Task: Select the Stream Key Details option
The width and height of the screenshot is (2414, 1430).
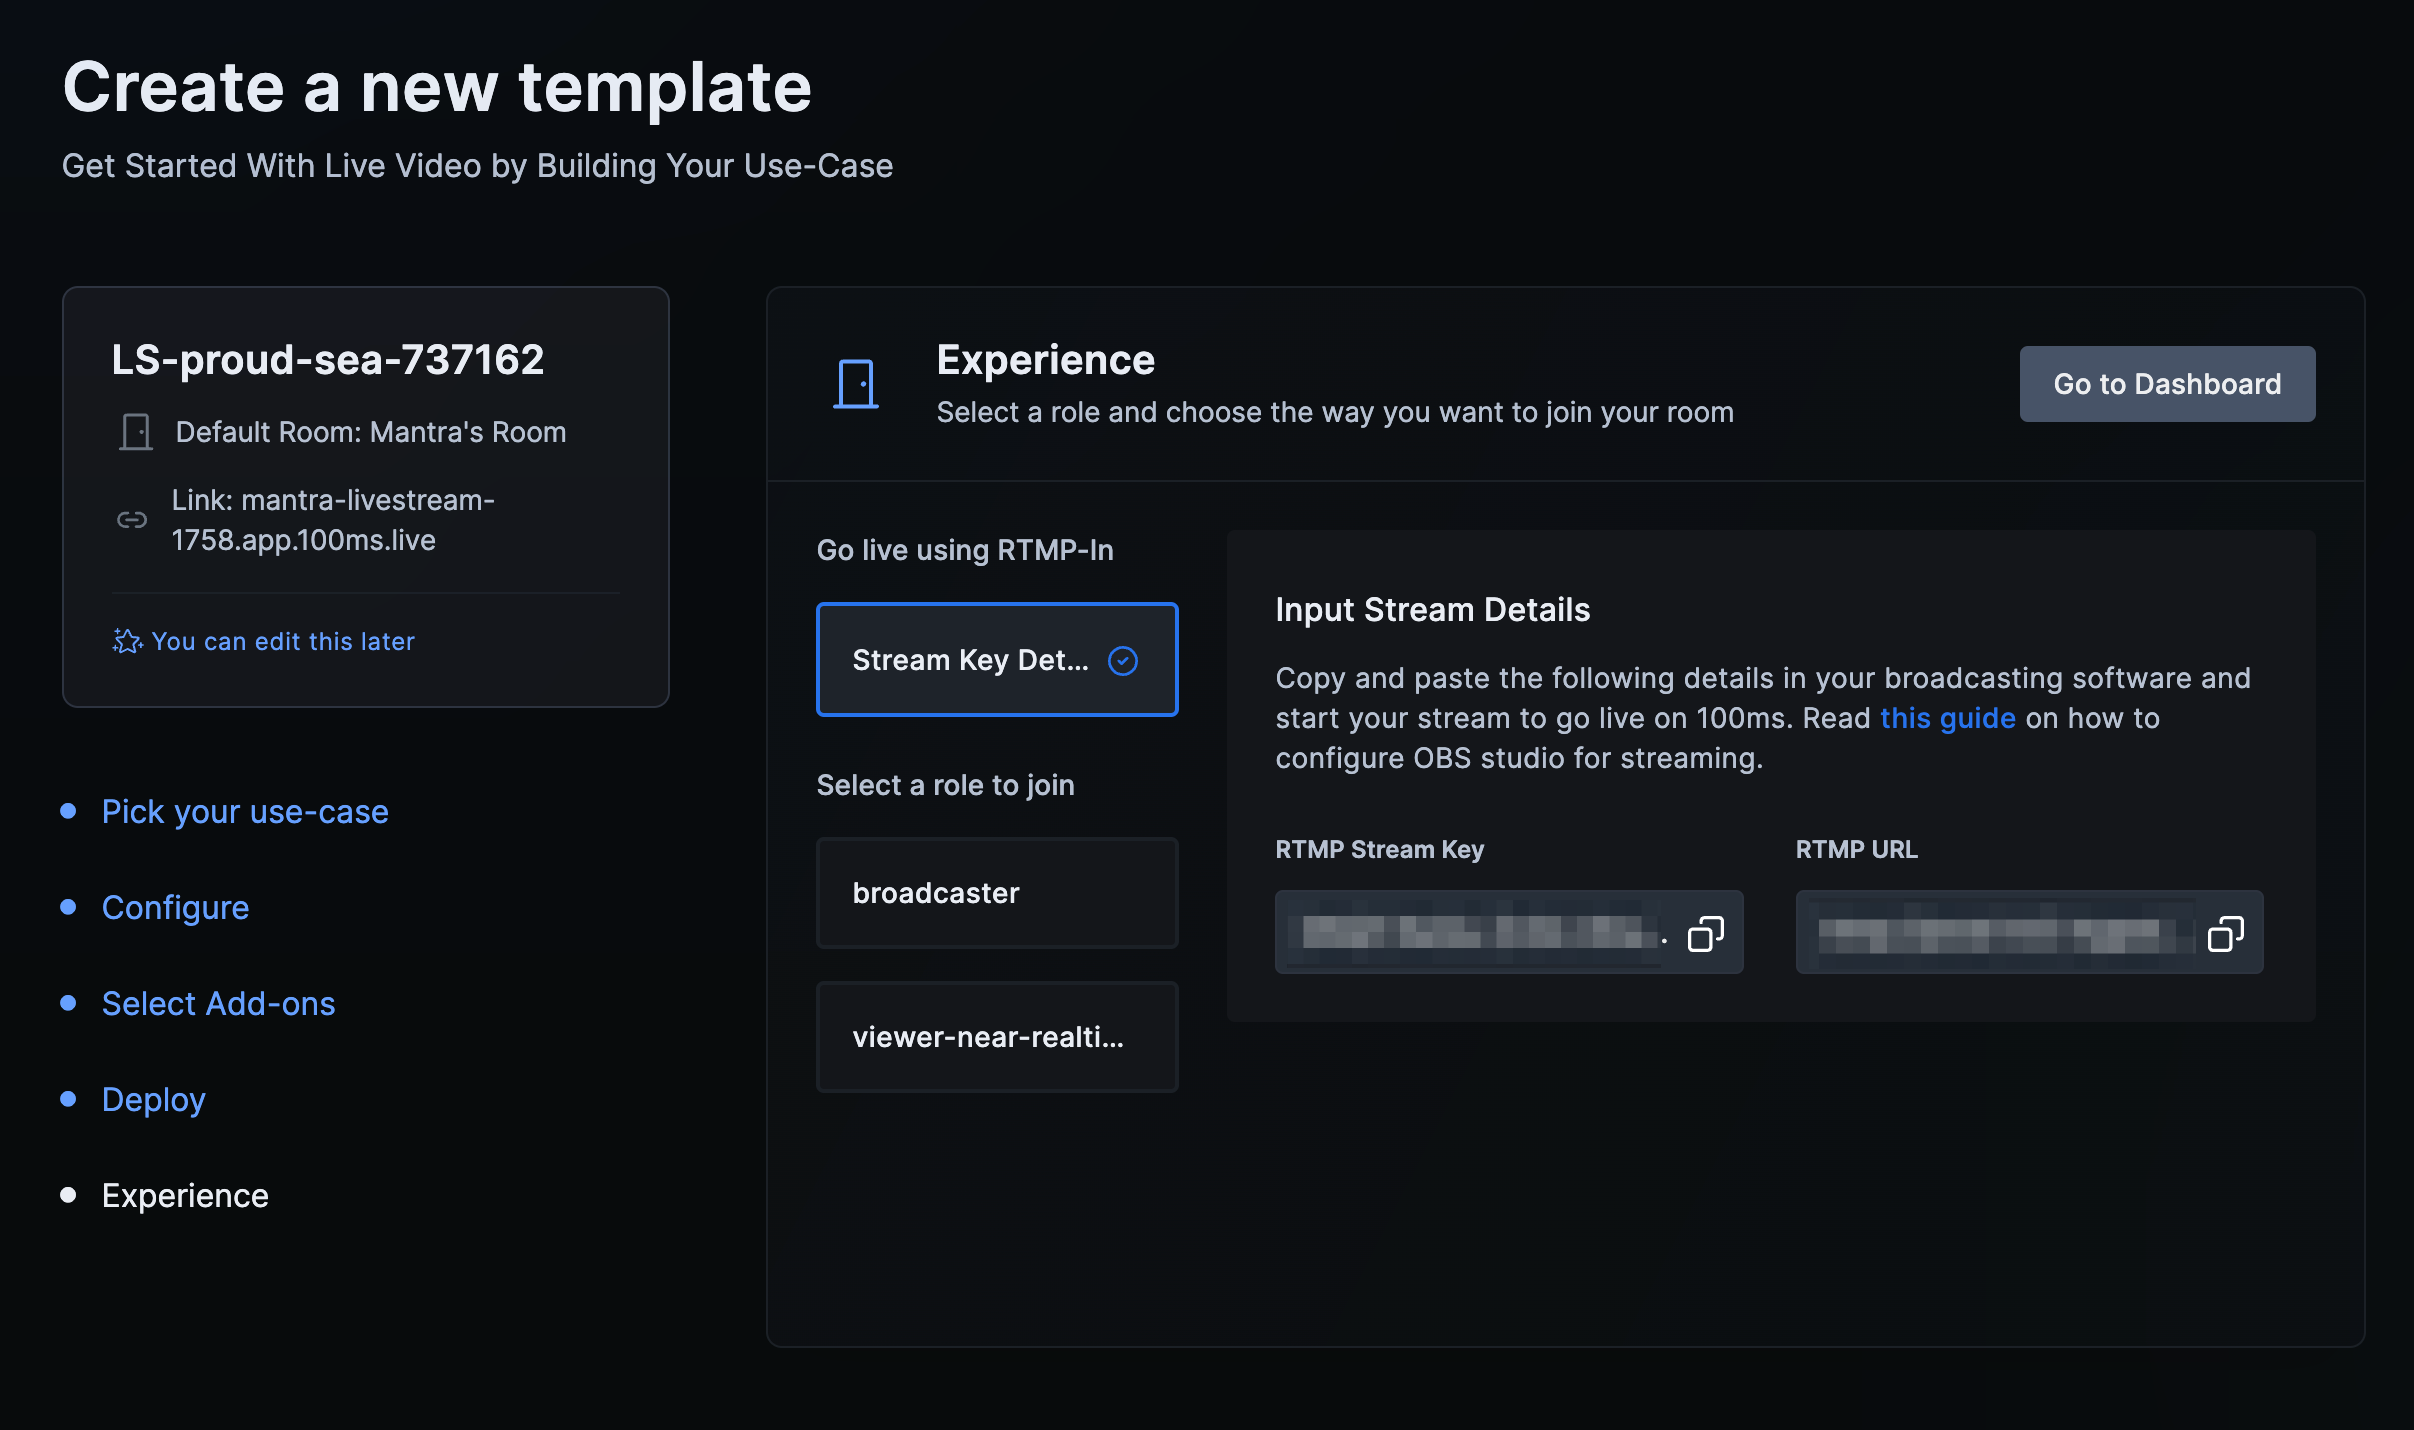Action: tap(970, 660)
